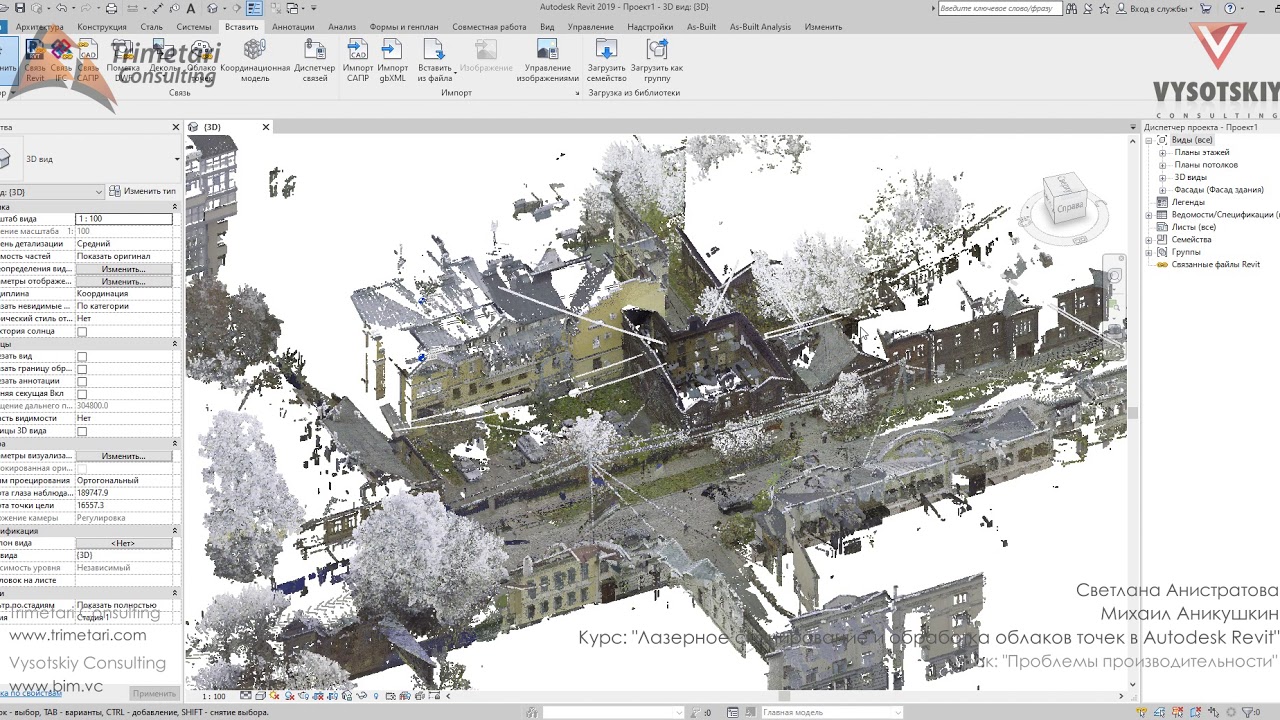Click Изменить button for визуализация parameters
Screen dimensions: 1280x720
pyautogui.click(x=124, y=456)
